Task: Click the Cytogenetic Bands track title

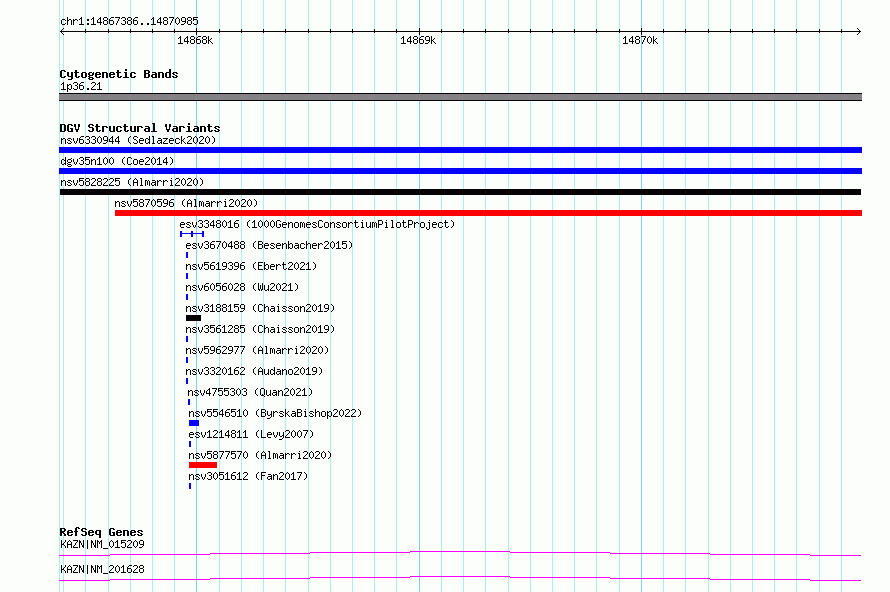Action: coord(119,74)
